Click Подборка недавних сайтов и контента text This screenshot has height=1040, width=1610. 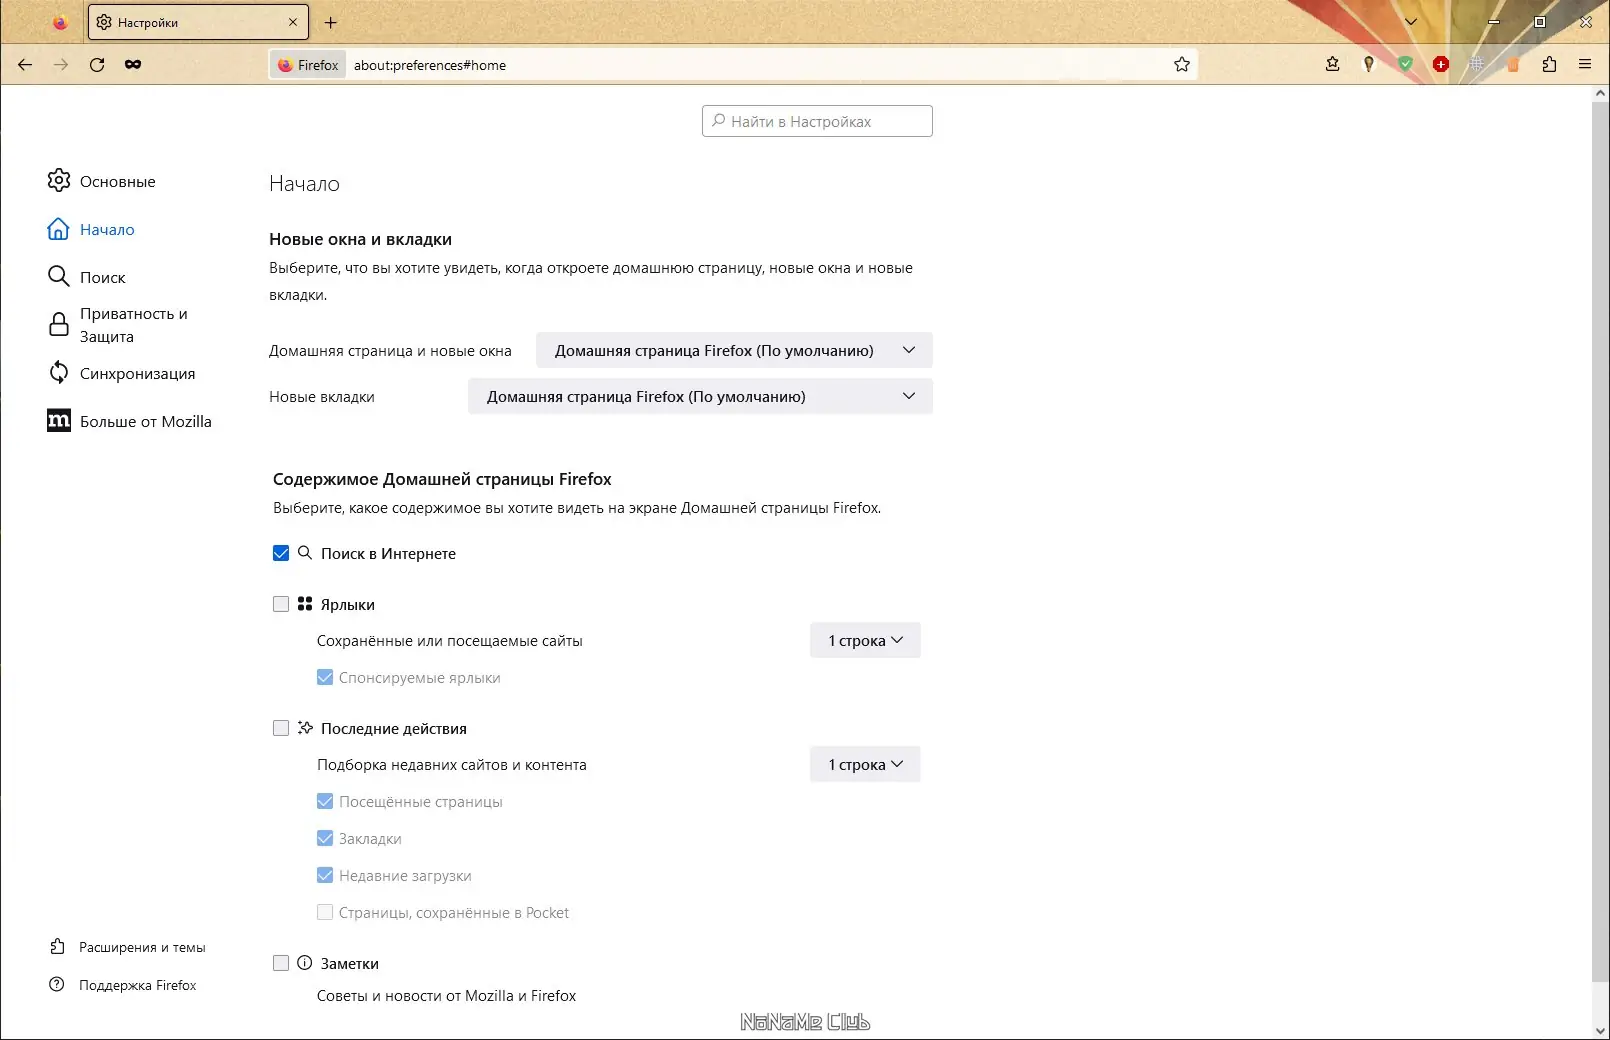[452, 765]
